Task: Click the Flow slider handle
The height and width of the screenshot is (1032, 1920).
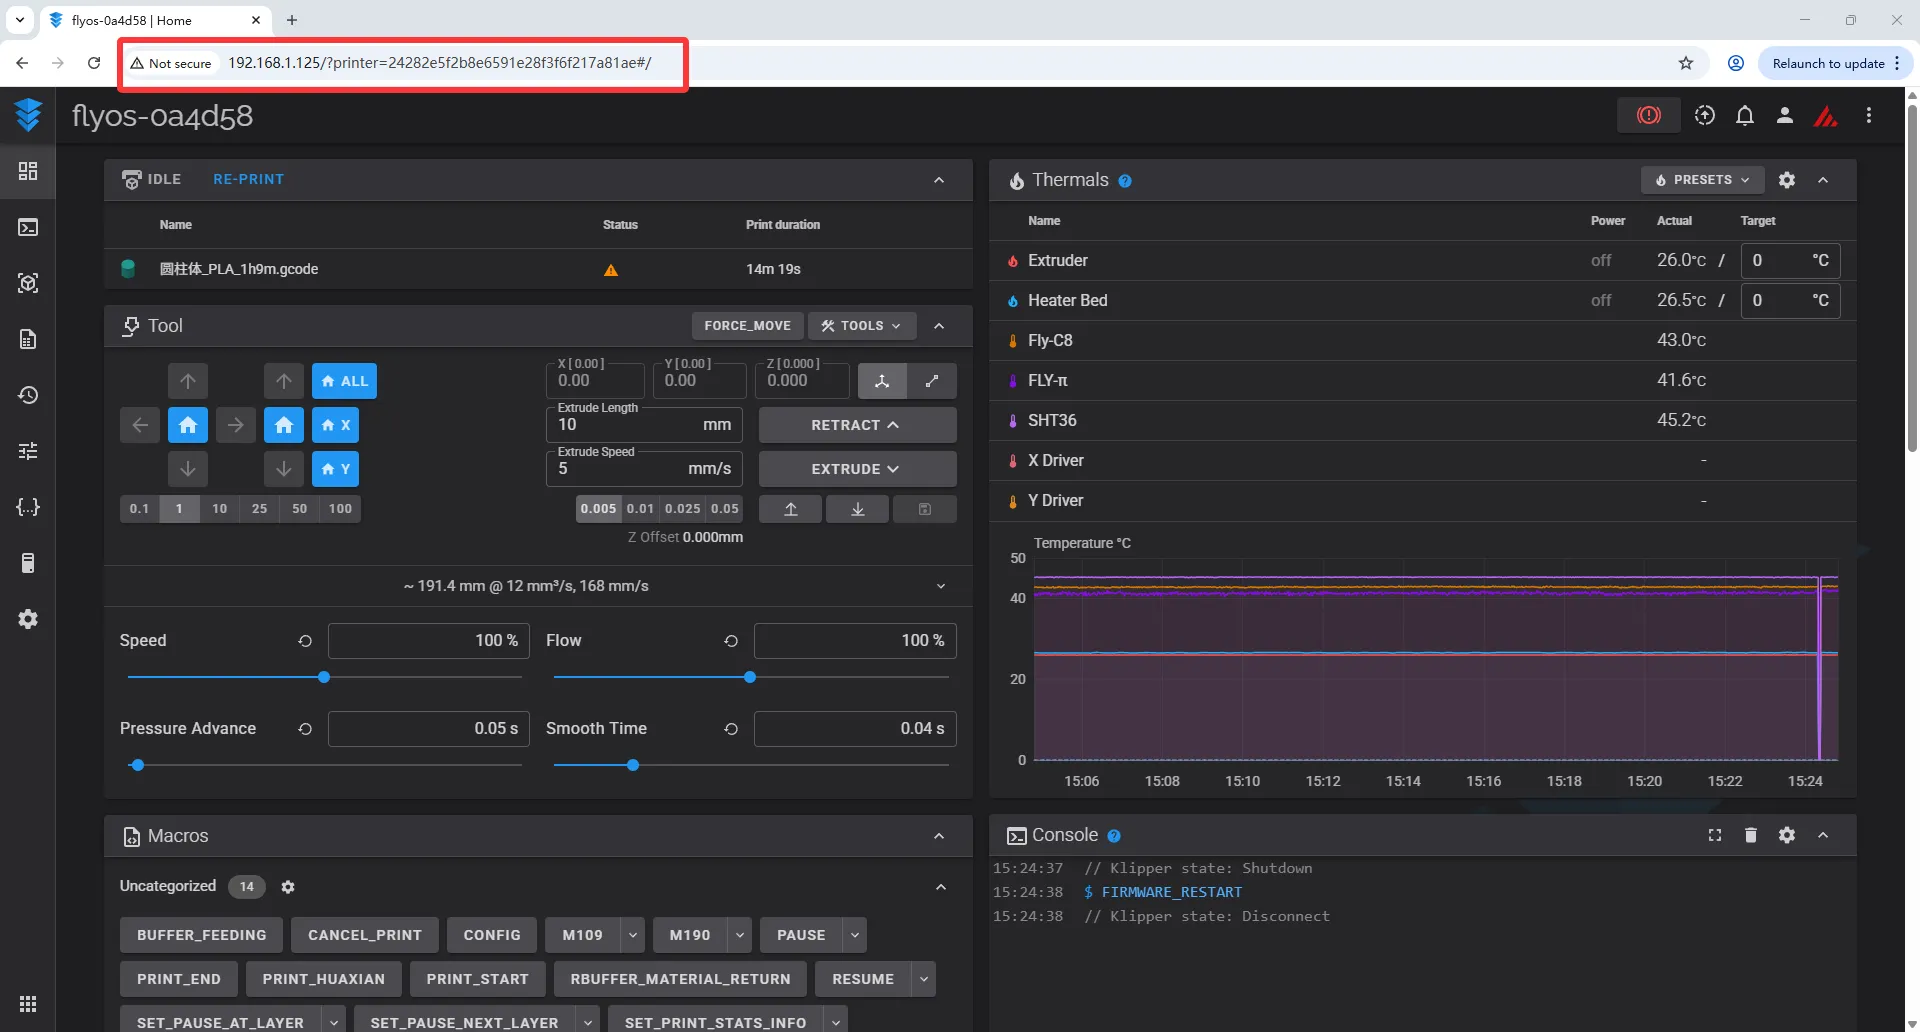Action: coord(750,678)
